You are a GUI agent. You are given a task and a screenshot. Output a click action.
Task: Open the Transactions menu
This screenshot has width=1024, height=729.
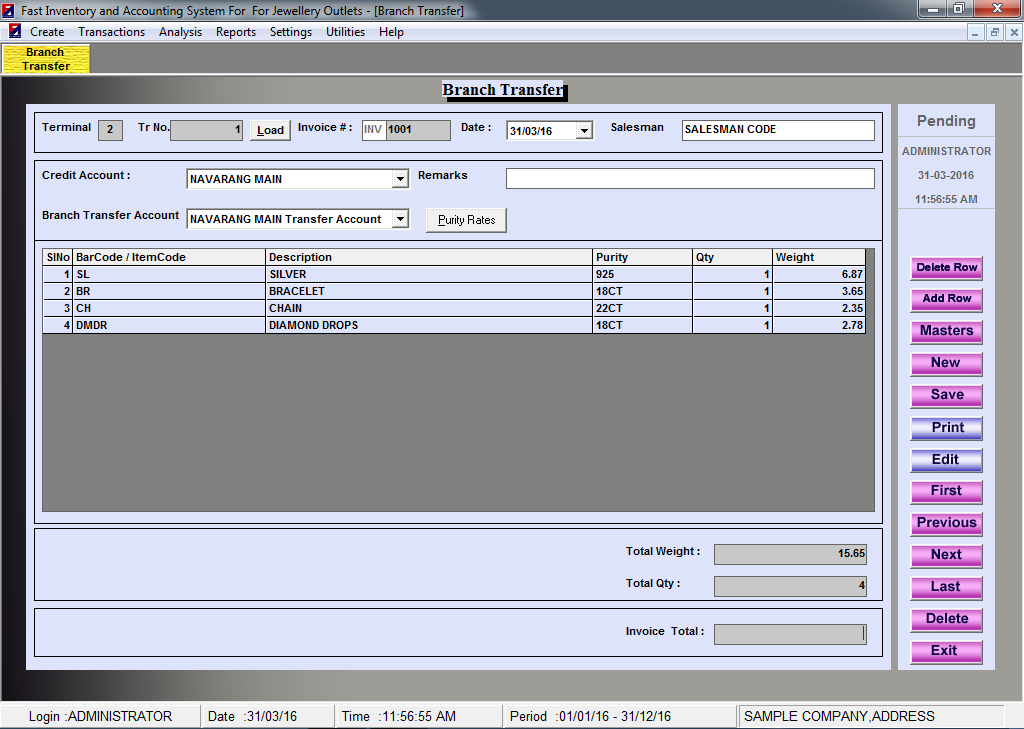click(x=111, y=32)
